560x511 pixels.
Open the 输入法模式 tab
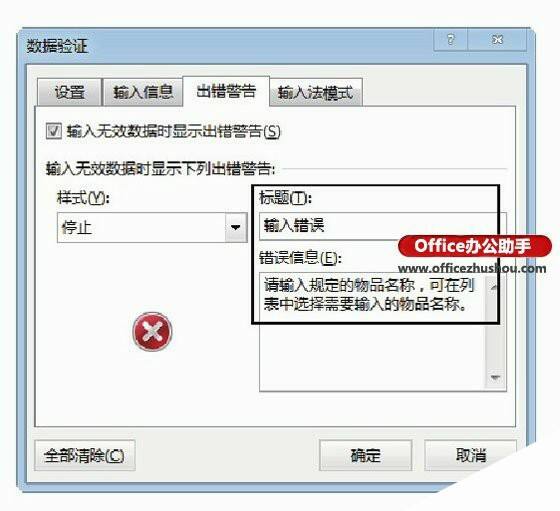pos(316,92)
